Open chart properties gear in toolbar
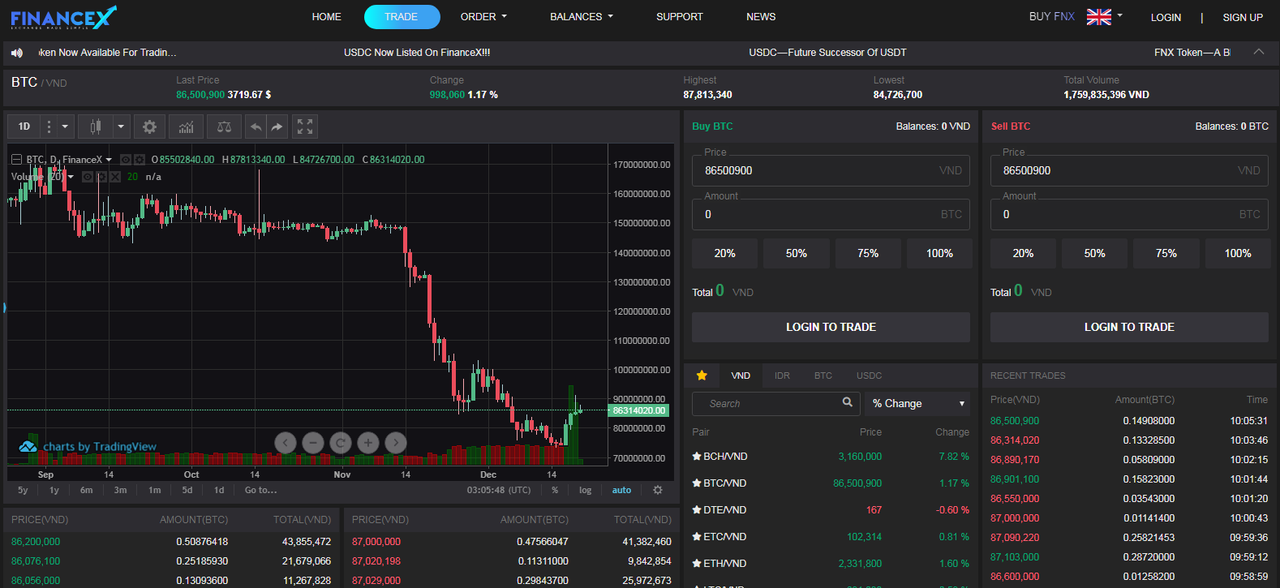This screenshot has height=588, width=1280. point(149,127)
